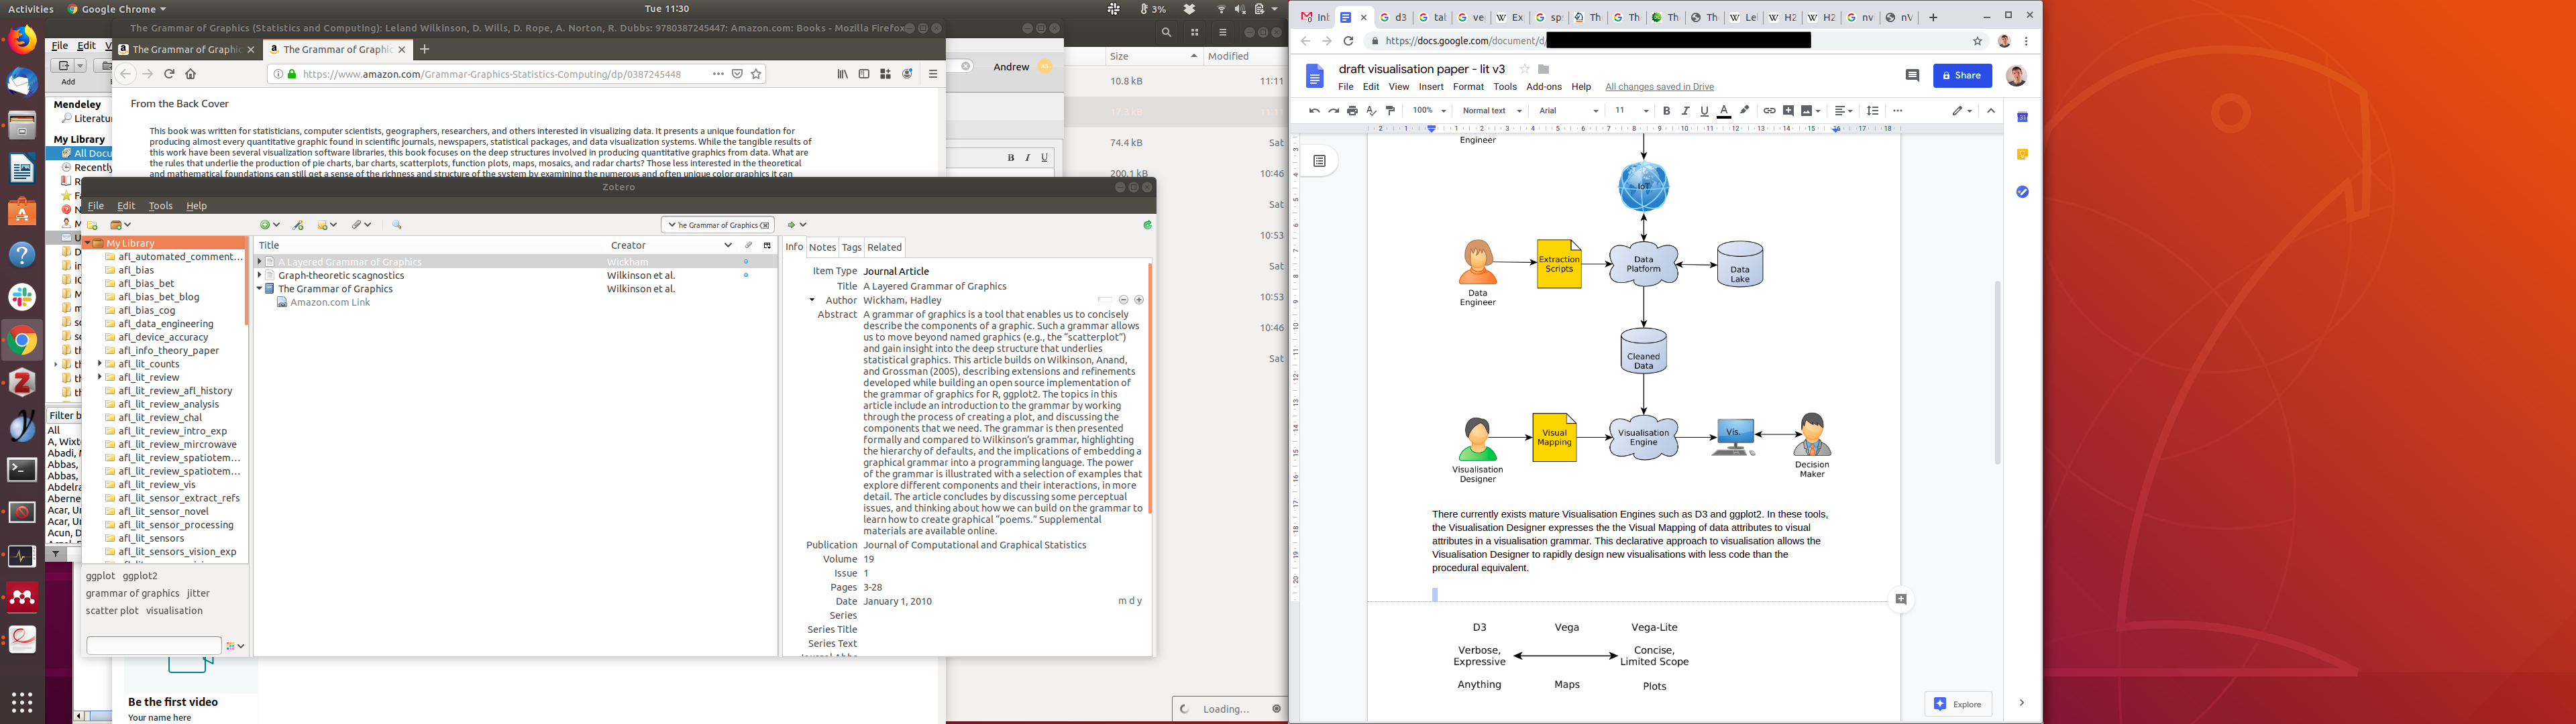Click the blue Share button
2576x724 pixels.
pyautogui.click(x=1962, y=75)
